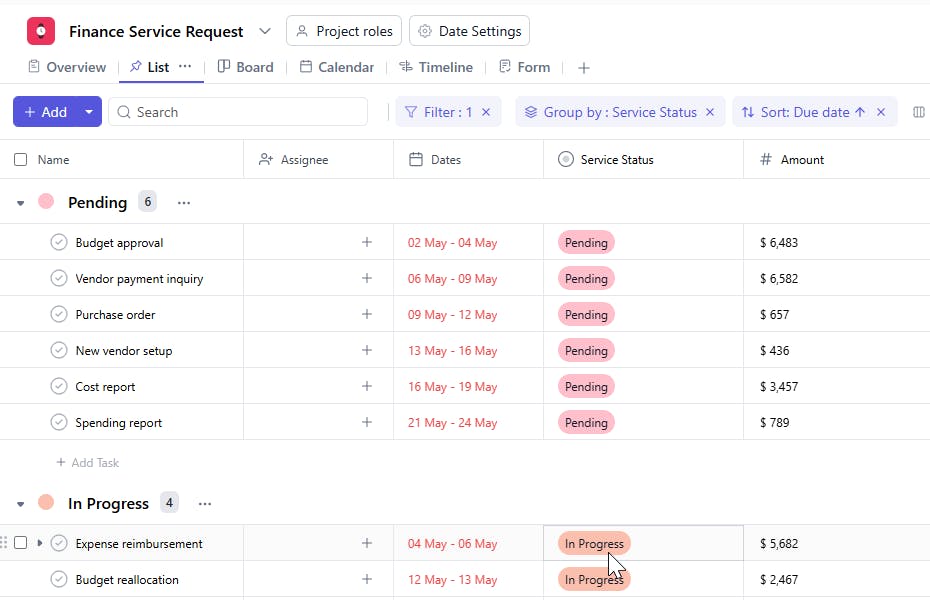Clear the Group by Service Status chip
The image size is (930, 600).
pyautogui.click(x=710, y=112)
